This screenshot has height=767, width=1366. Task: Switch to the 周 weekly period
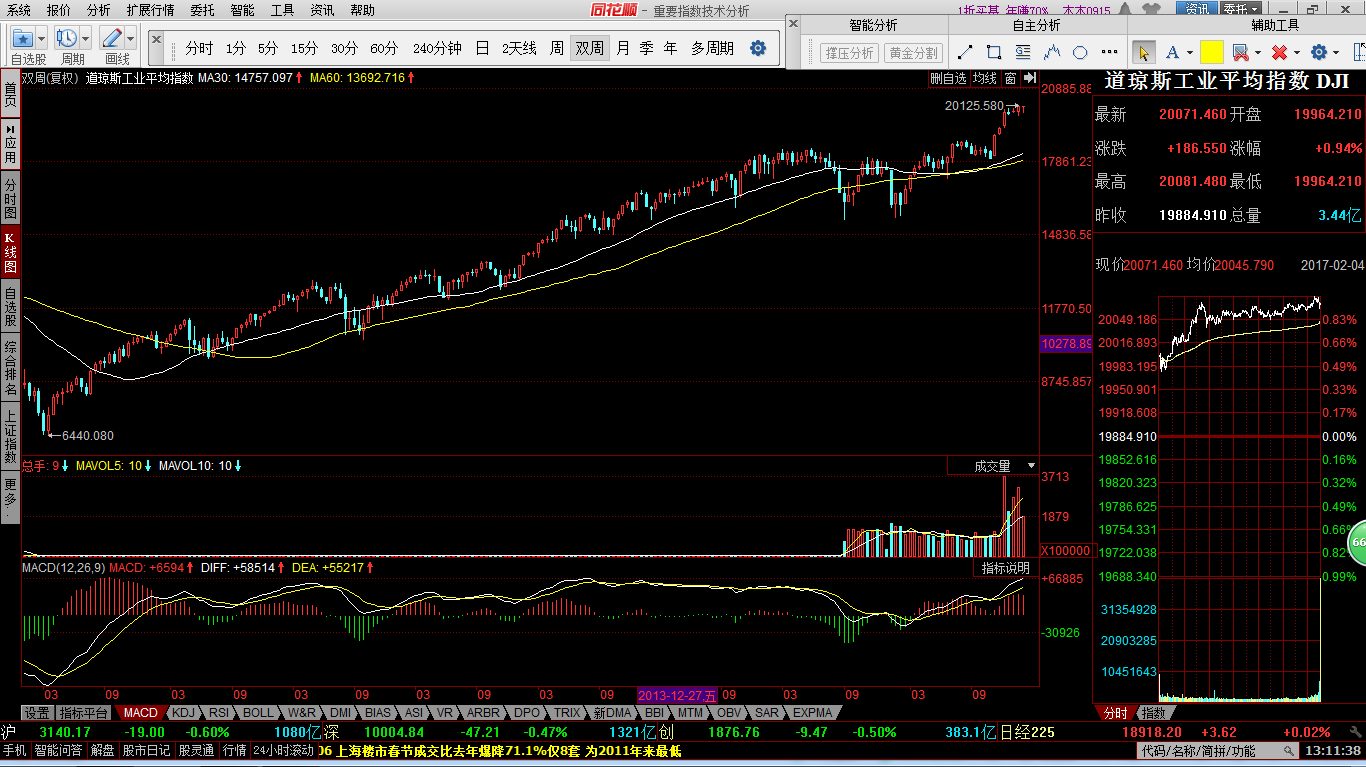point(557,48)
